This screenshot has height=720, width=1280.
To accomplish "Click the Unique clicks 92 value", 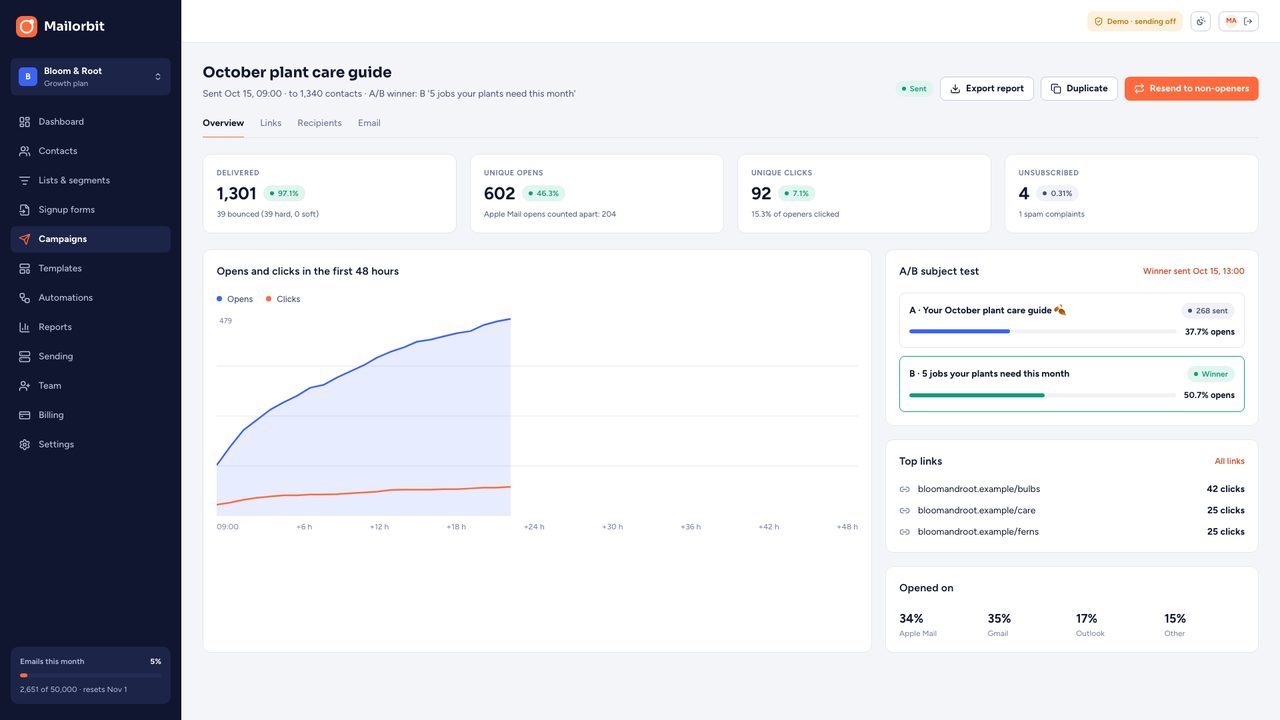I will point(761,194).
